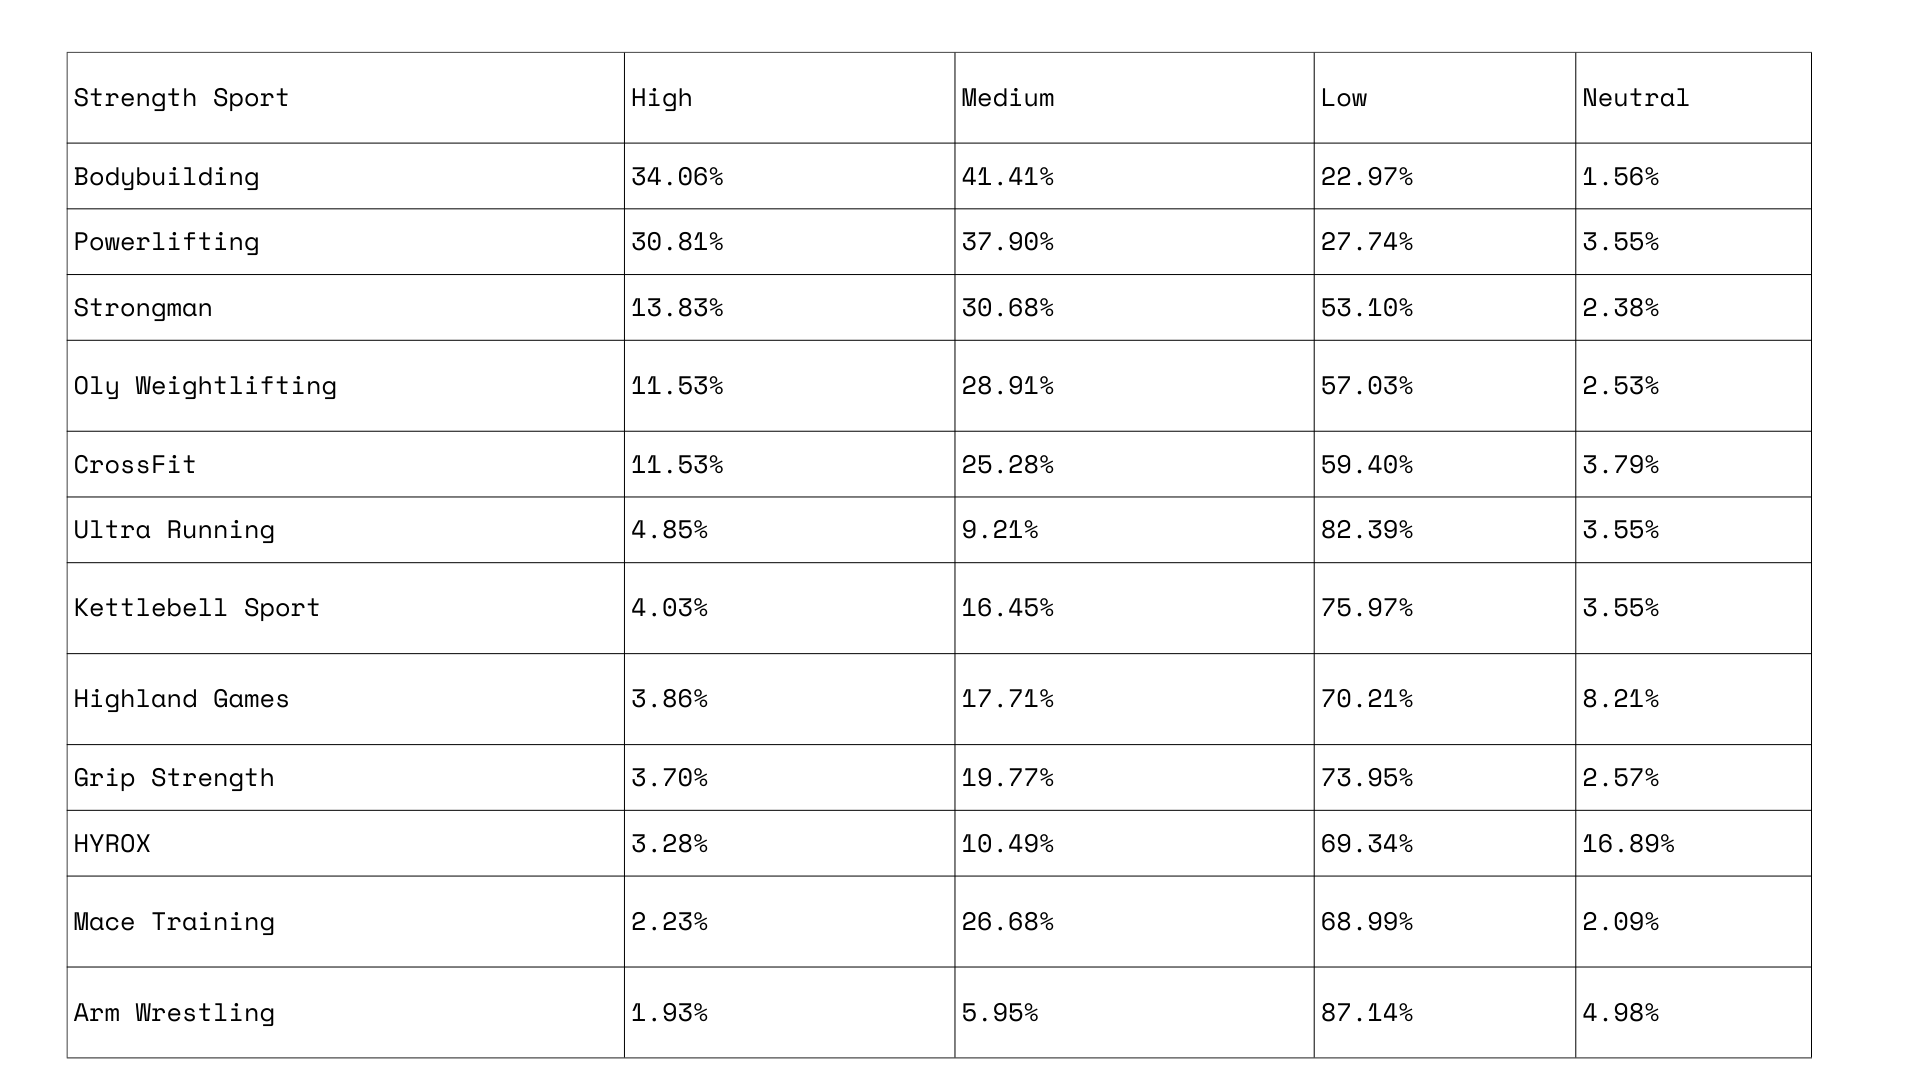Image resolution: width=1920 pixels, height=1080 pixels.
Task: Select the Grip Strength row label
Action: pos(174,778)
